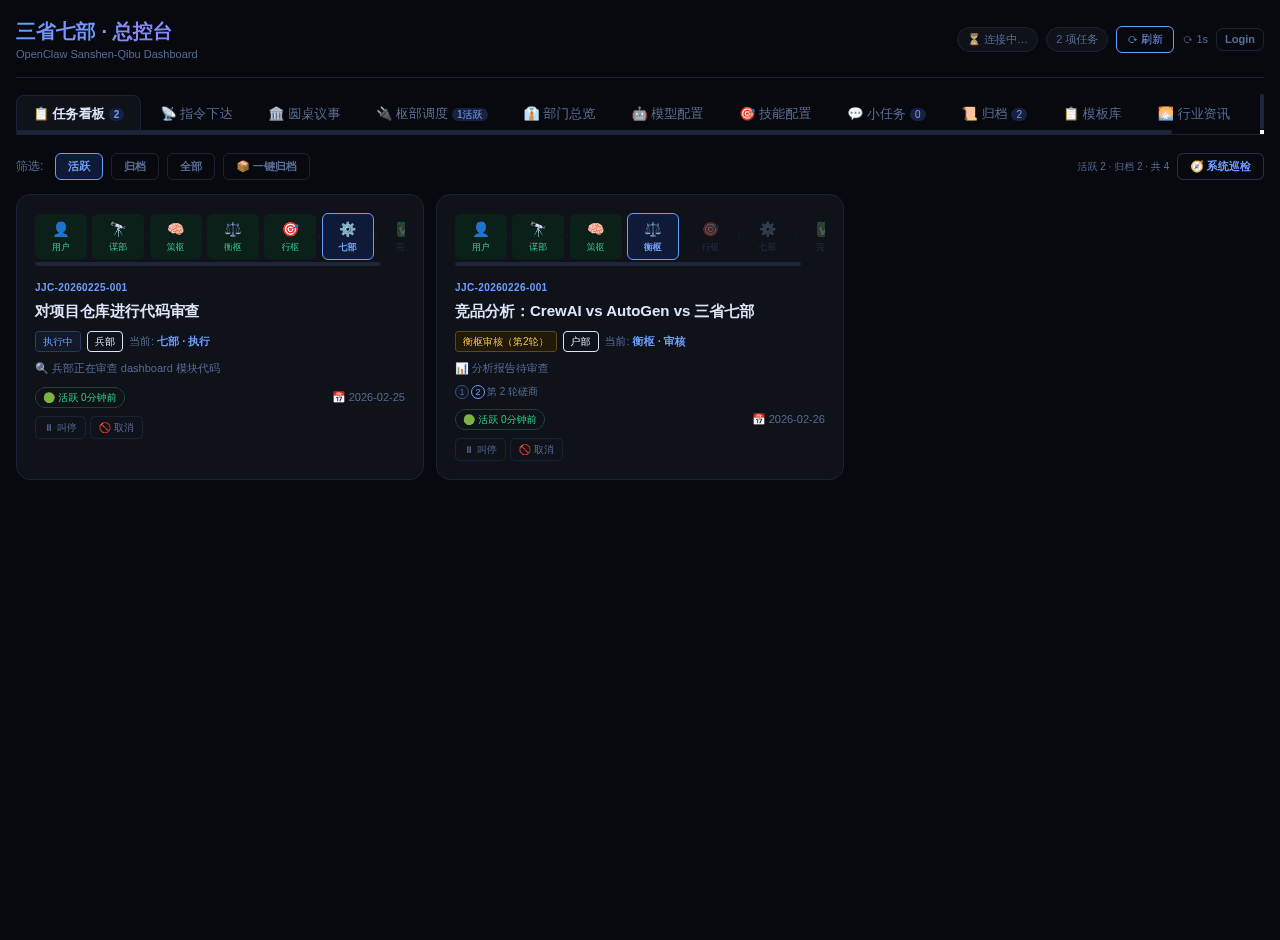Click the green 活跃 0分钟前 status pill
The height and width of the screenshot is (940, 1280).
point(79,397)
